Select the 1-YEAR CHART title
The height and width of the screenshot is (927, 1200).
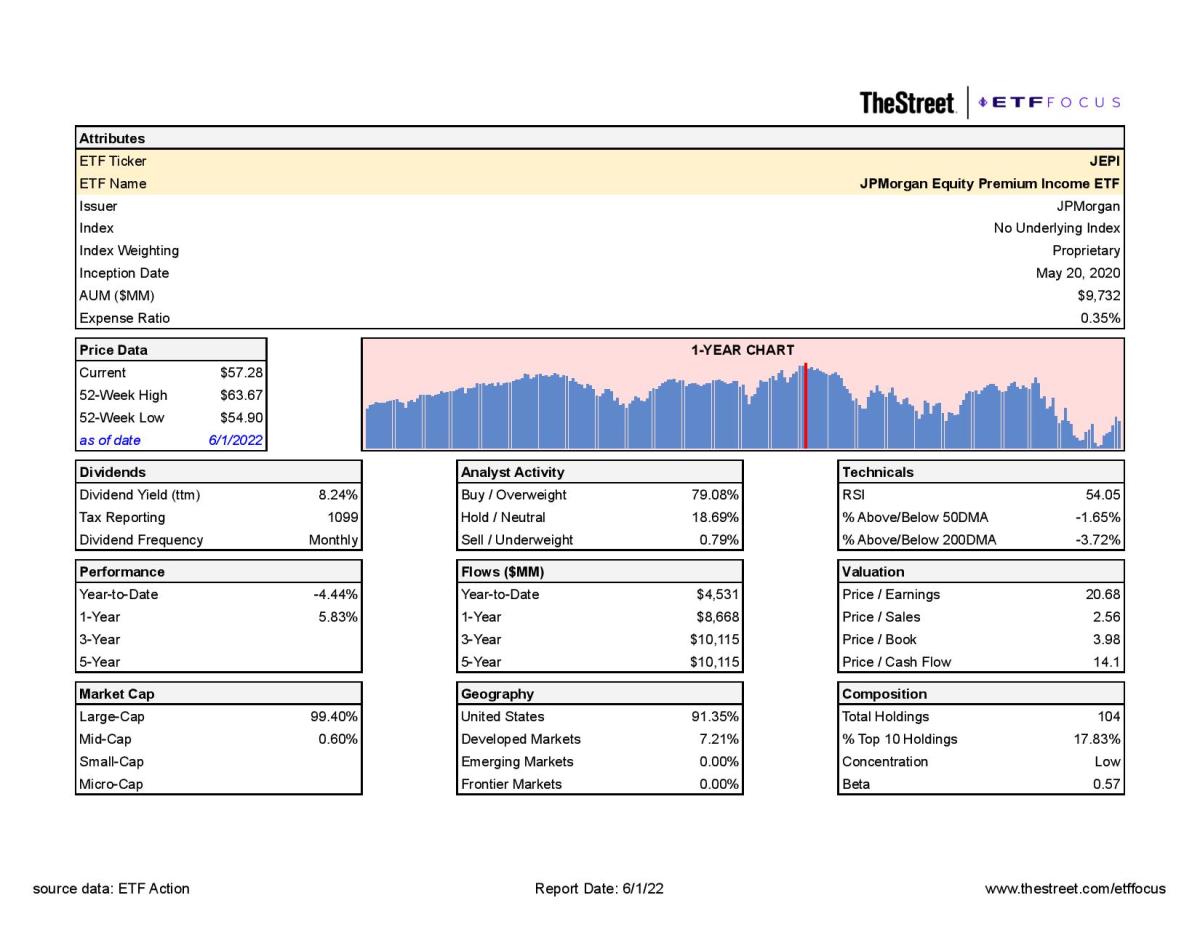(742, 350)
